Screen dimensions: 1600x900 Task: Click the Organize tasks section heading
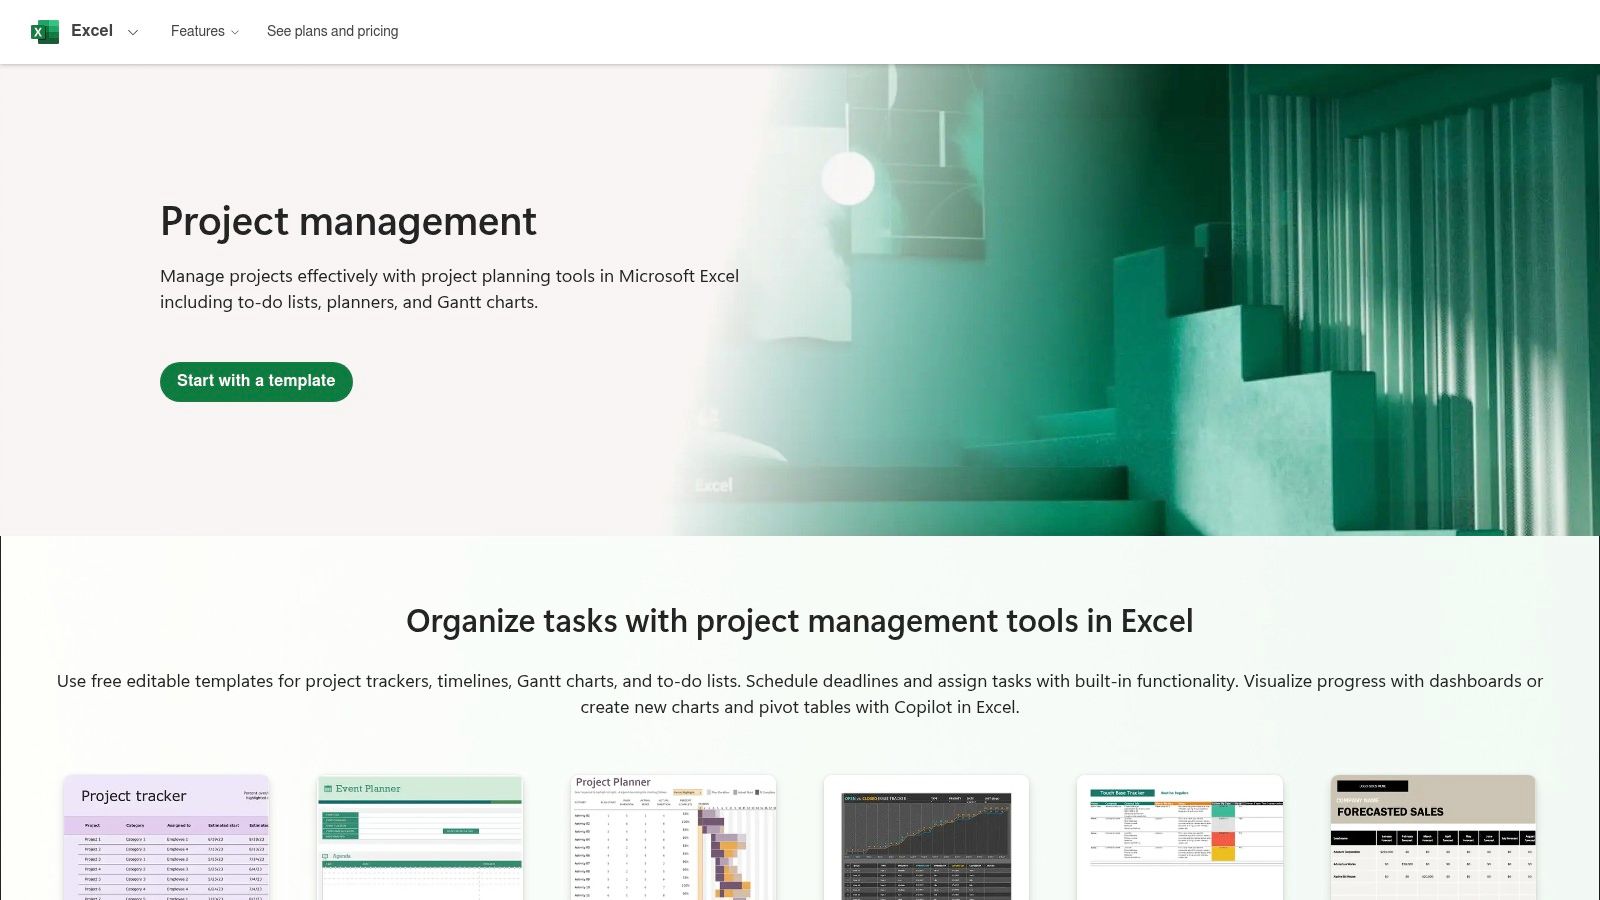pyautogui.click(x=799, y=621)
